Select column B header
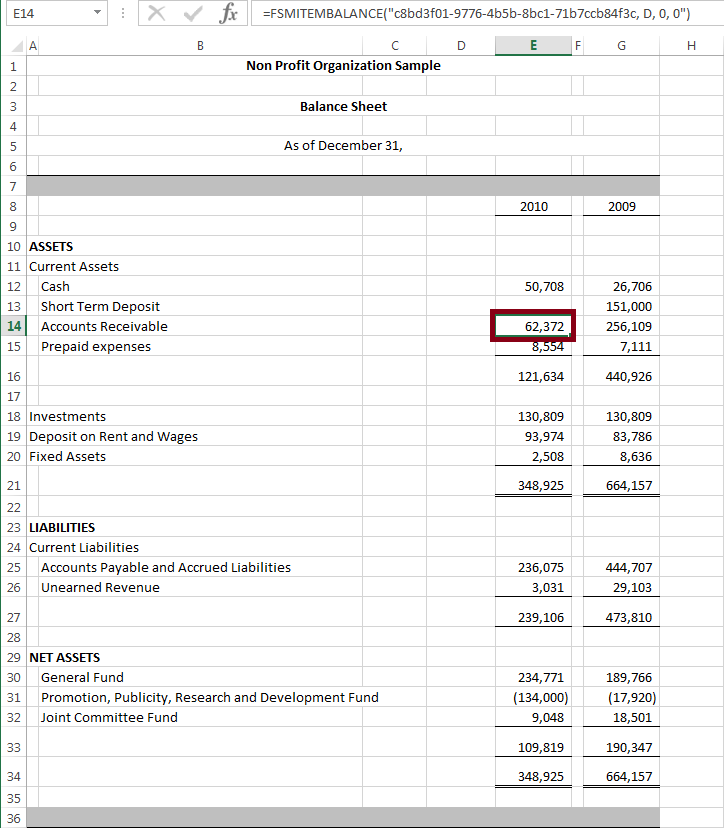Viewport: 724px width, 828px height. coord(200,45)
